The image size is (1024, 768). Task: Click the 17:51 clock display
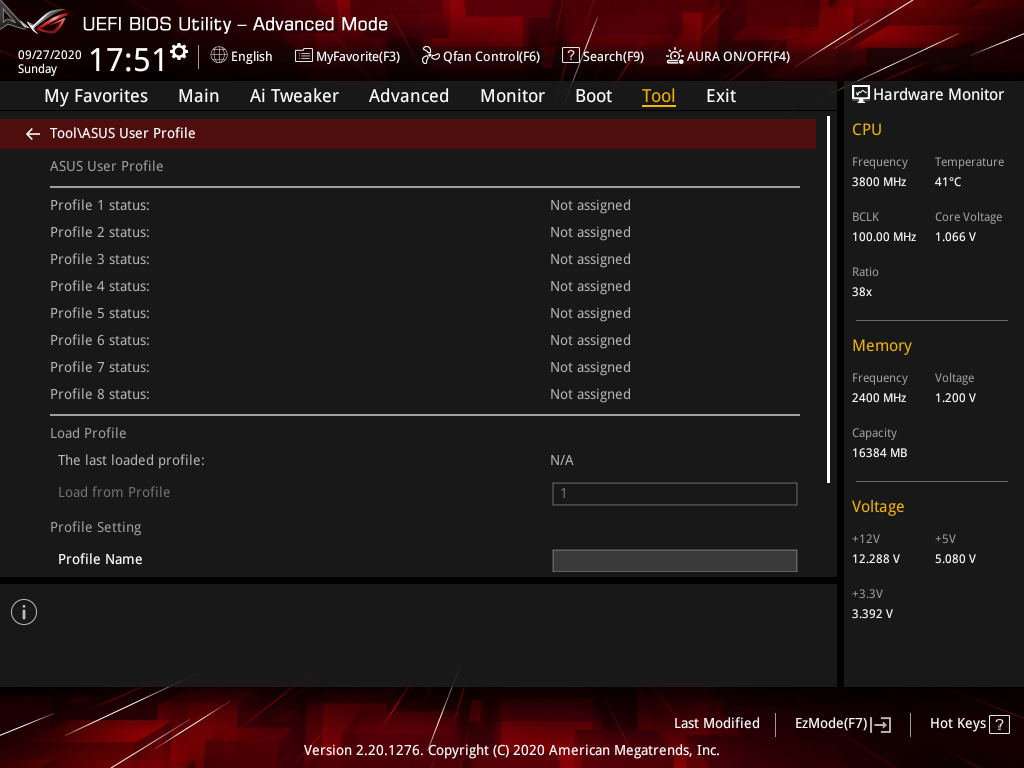[x=128, y=59]
